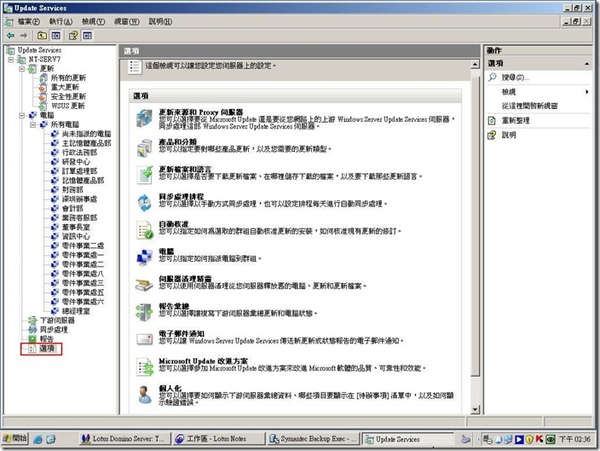Viewport: 600px width, 451px height.
Task: Expand the 檢視 submenu arrow in actions pane
Action: 587,92
